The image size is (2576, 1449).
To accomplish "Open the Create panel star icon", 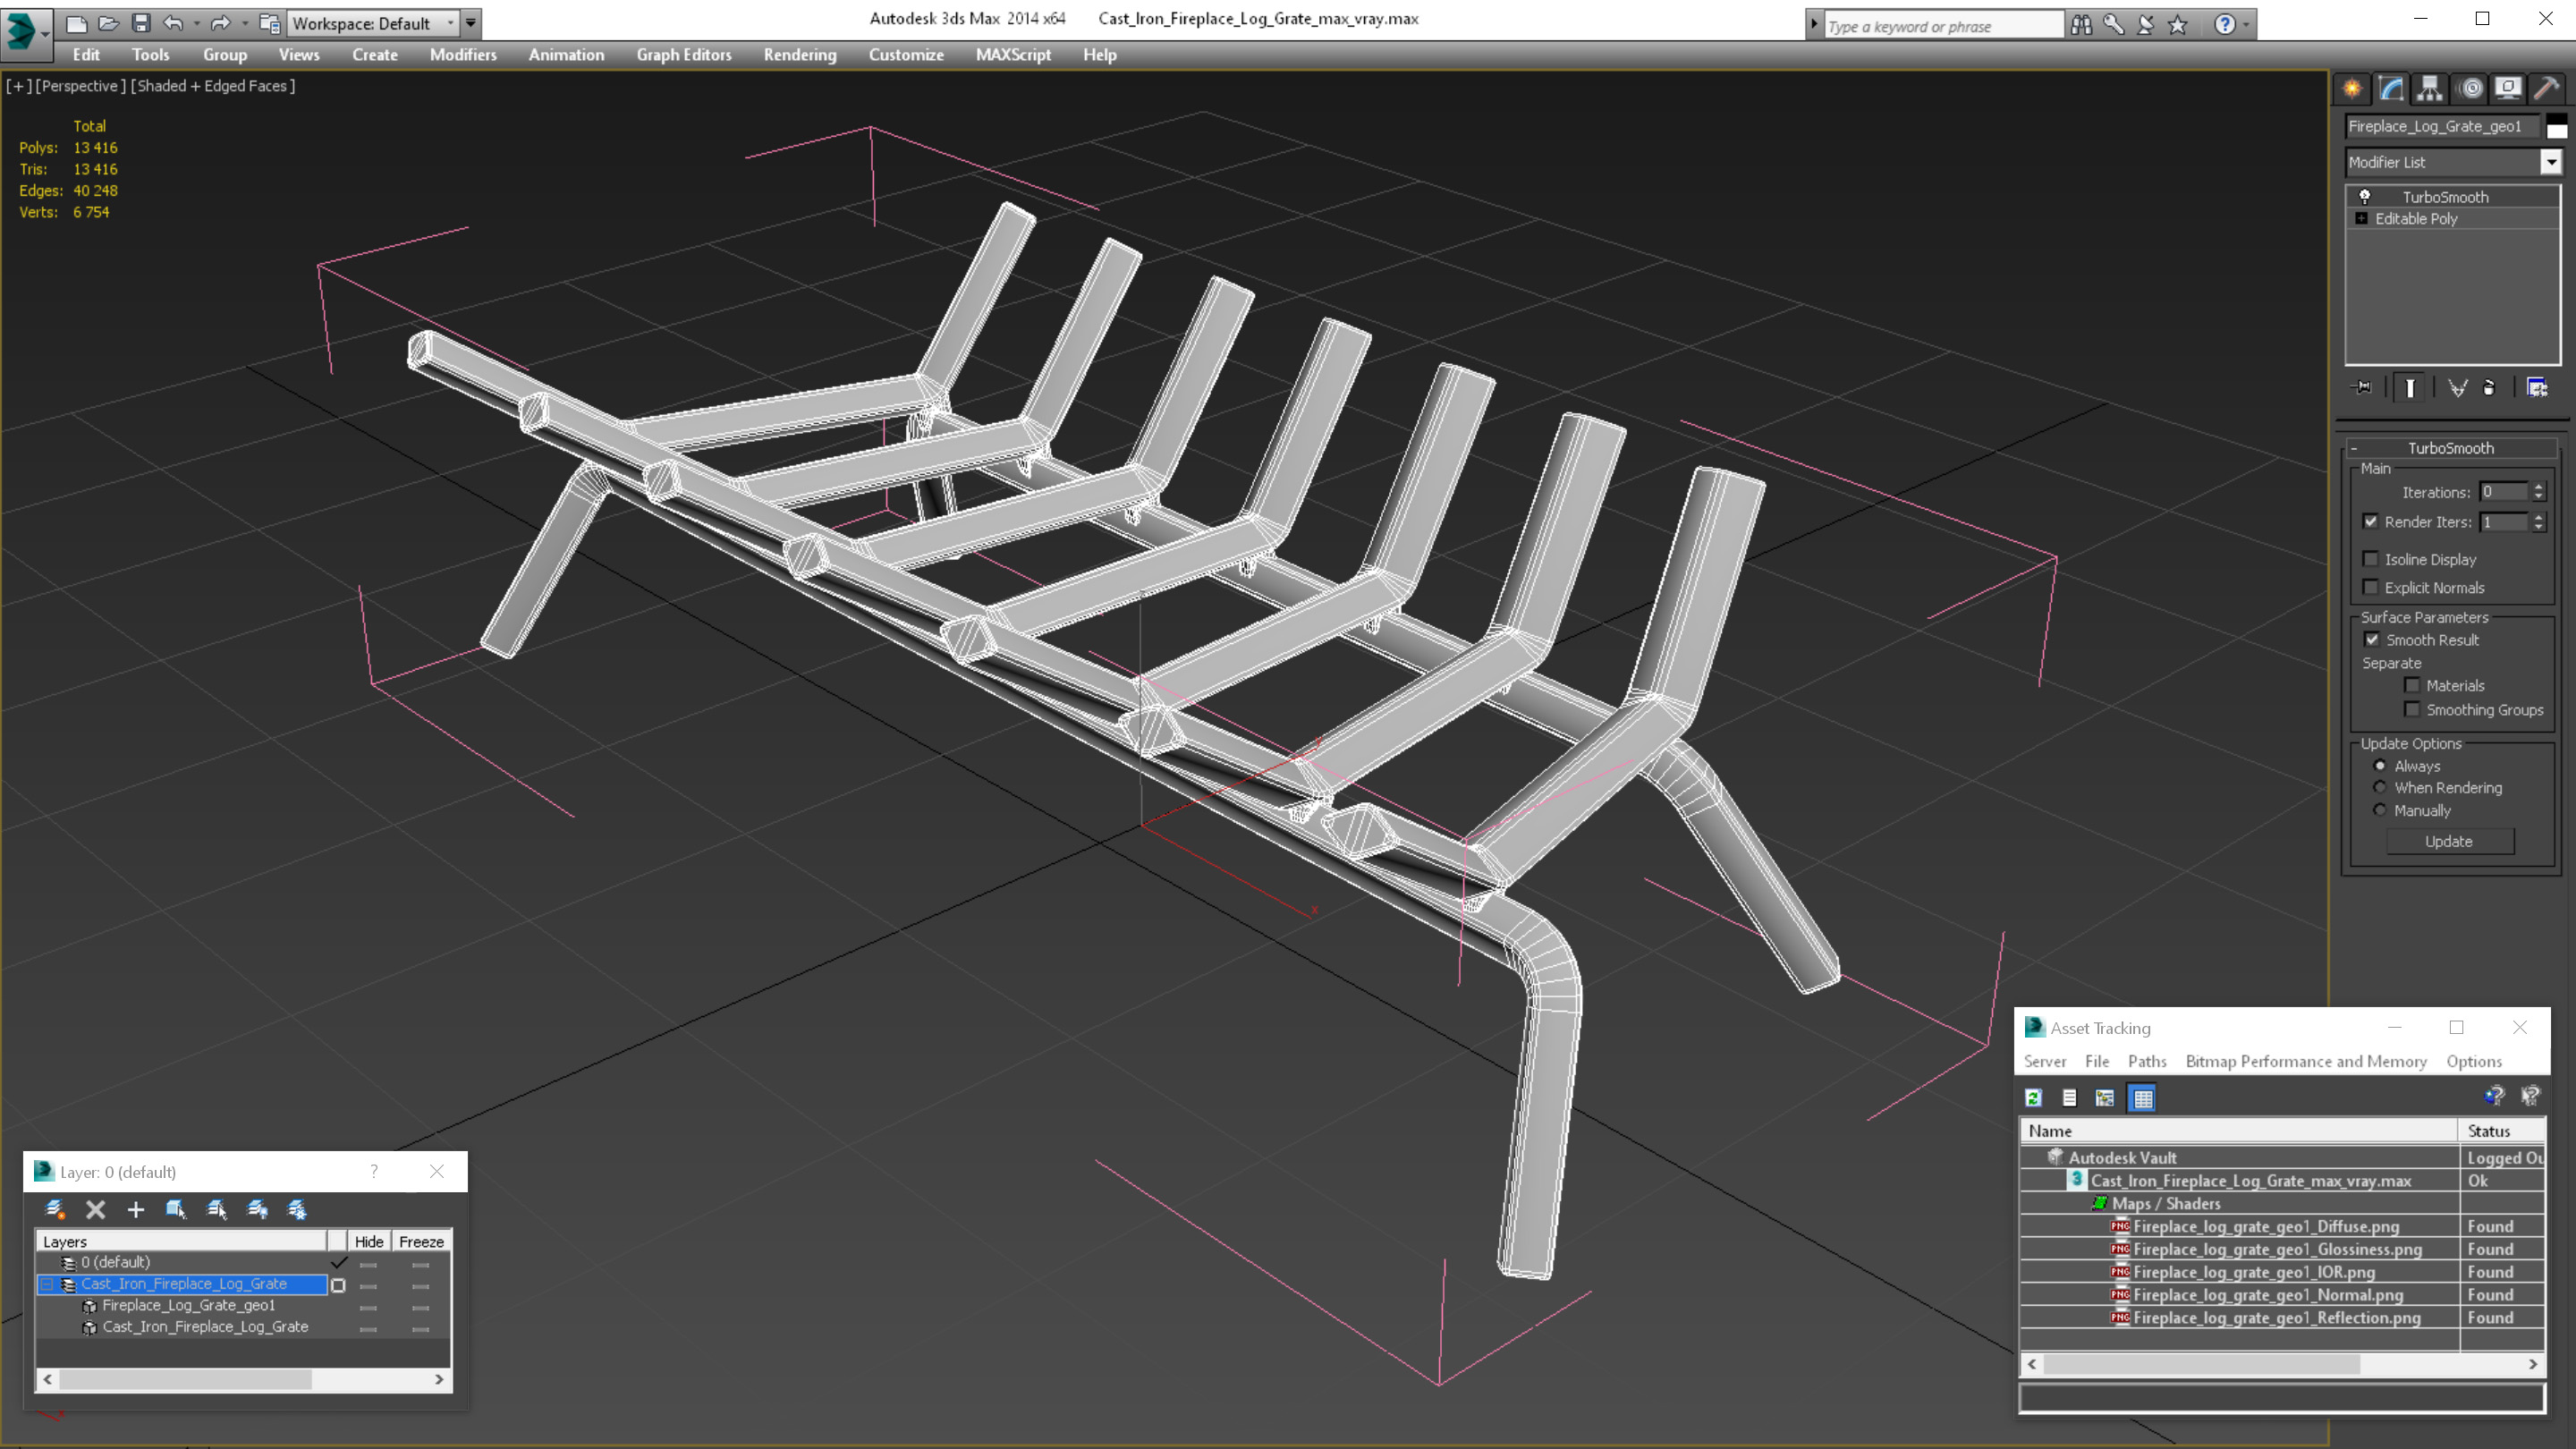I will tap(2352, 89).
